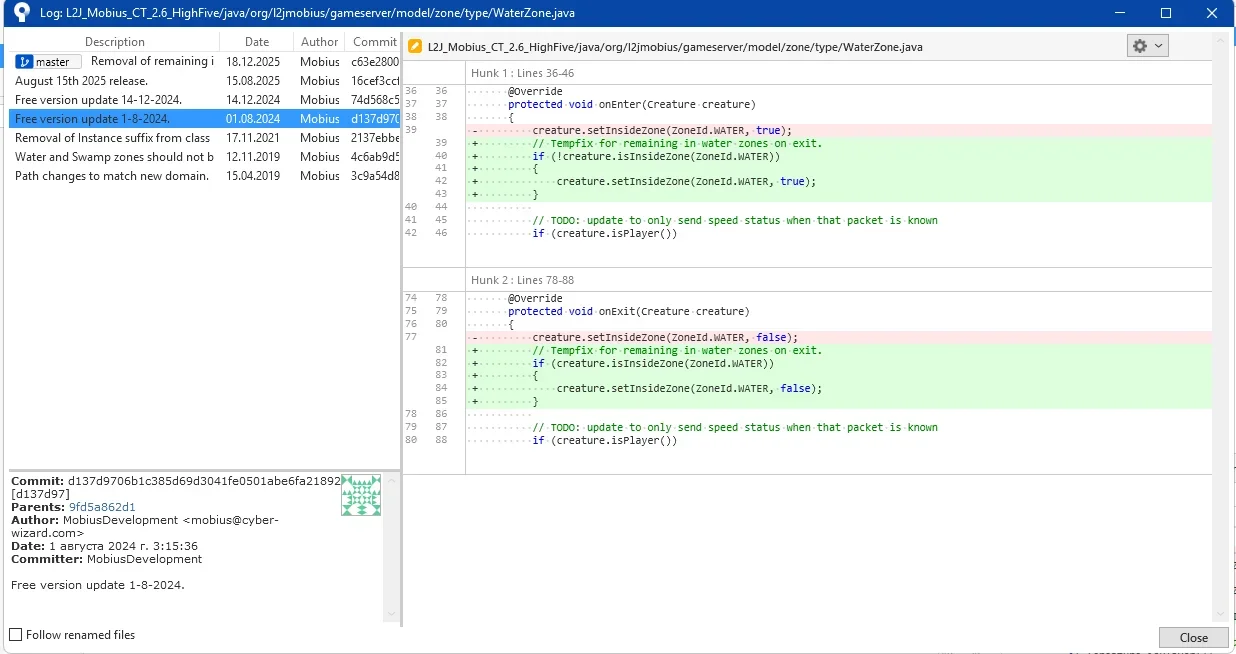
Task: Select commit 'Free version update 1-8-2024.'
Action: point(204,119)
